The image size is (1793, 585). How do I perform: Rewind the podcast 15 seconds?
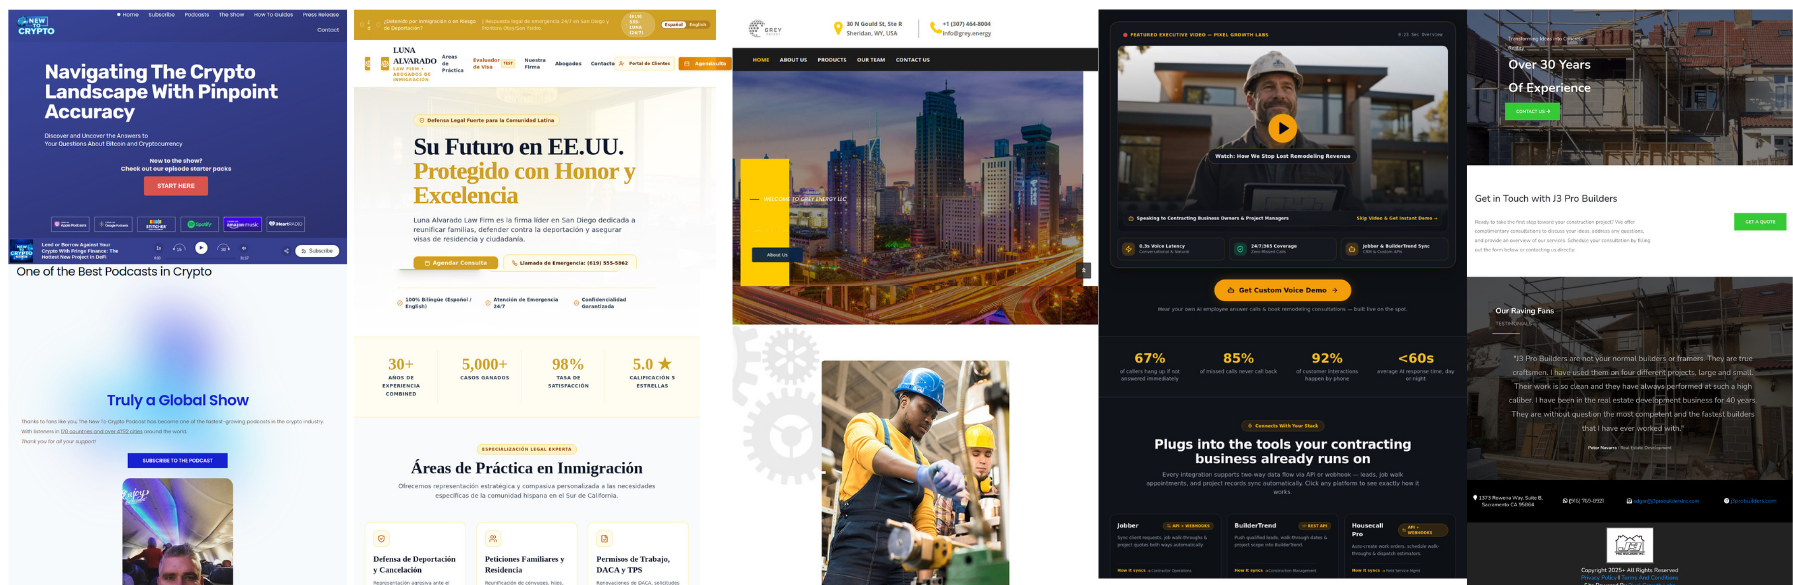179,248
